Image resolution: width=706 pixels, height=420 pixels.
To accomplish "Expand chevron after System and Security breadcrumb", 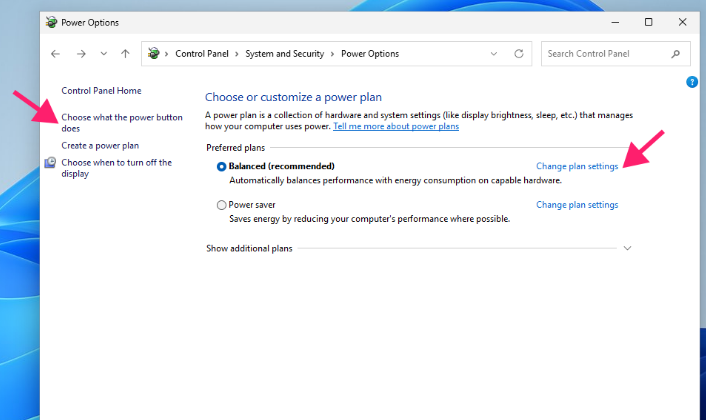I will click(x=332, y=54).
